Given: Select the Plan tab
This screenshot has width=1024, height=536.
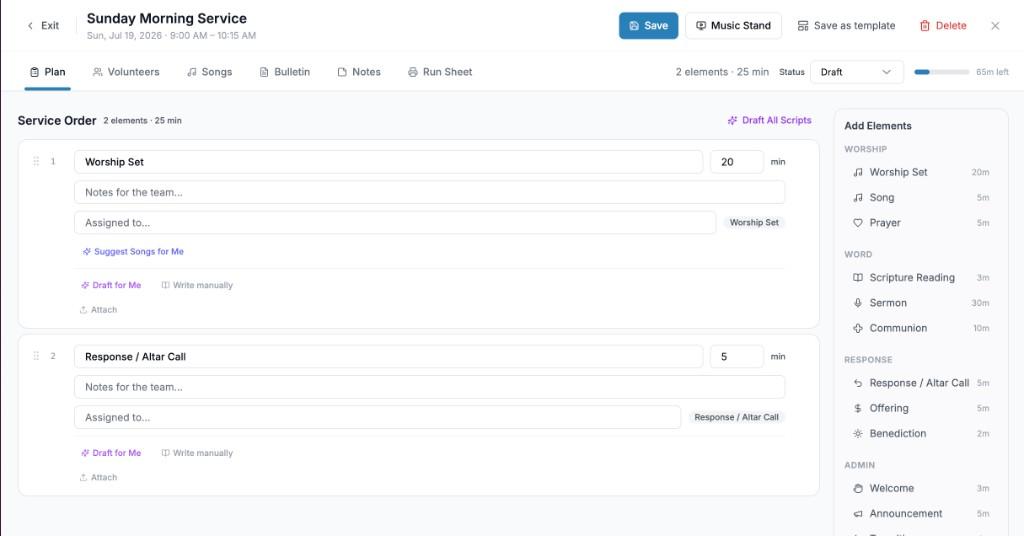Looking at the screenshot, I should point(48,72).
